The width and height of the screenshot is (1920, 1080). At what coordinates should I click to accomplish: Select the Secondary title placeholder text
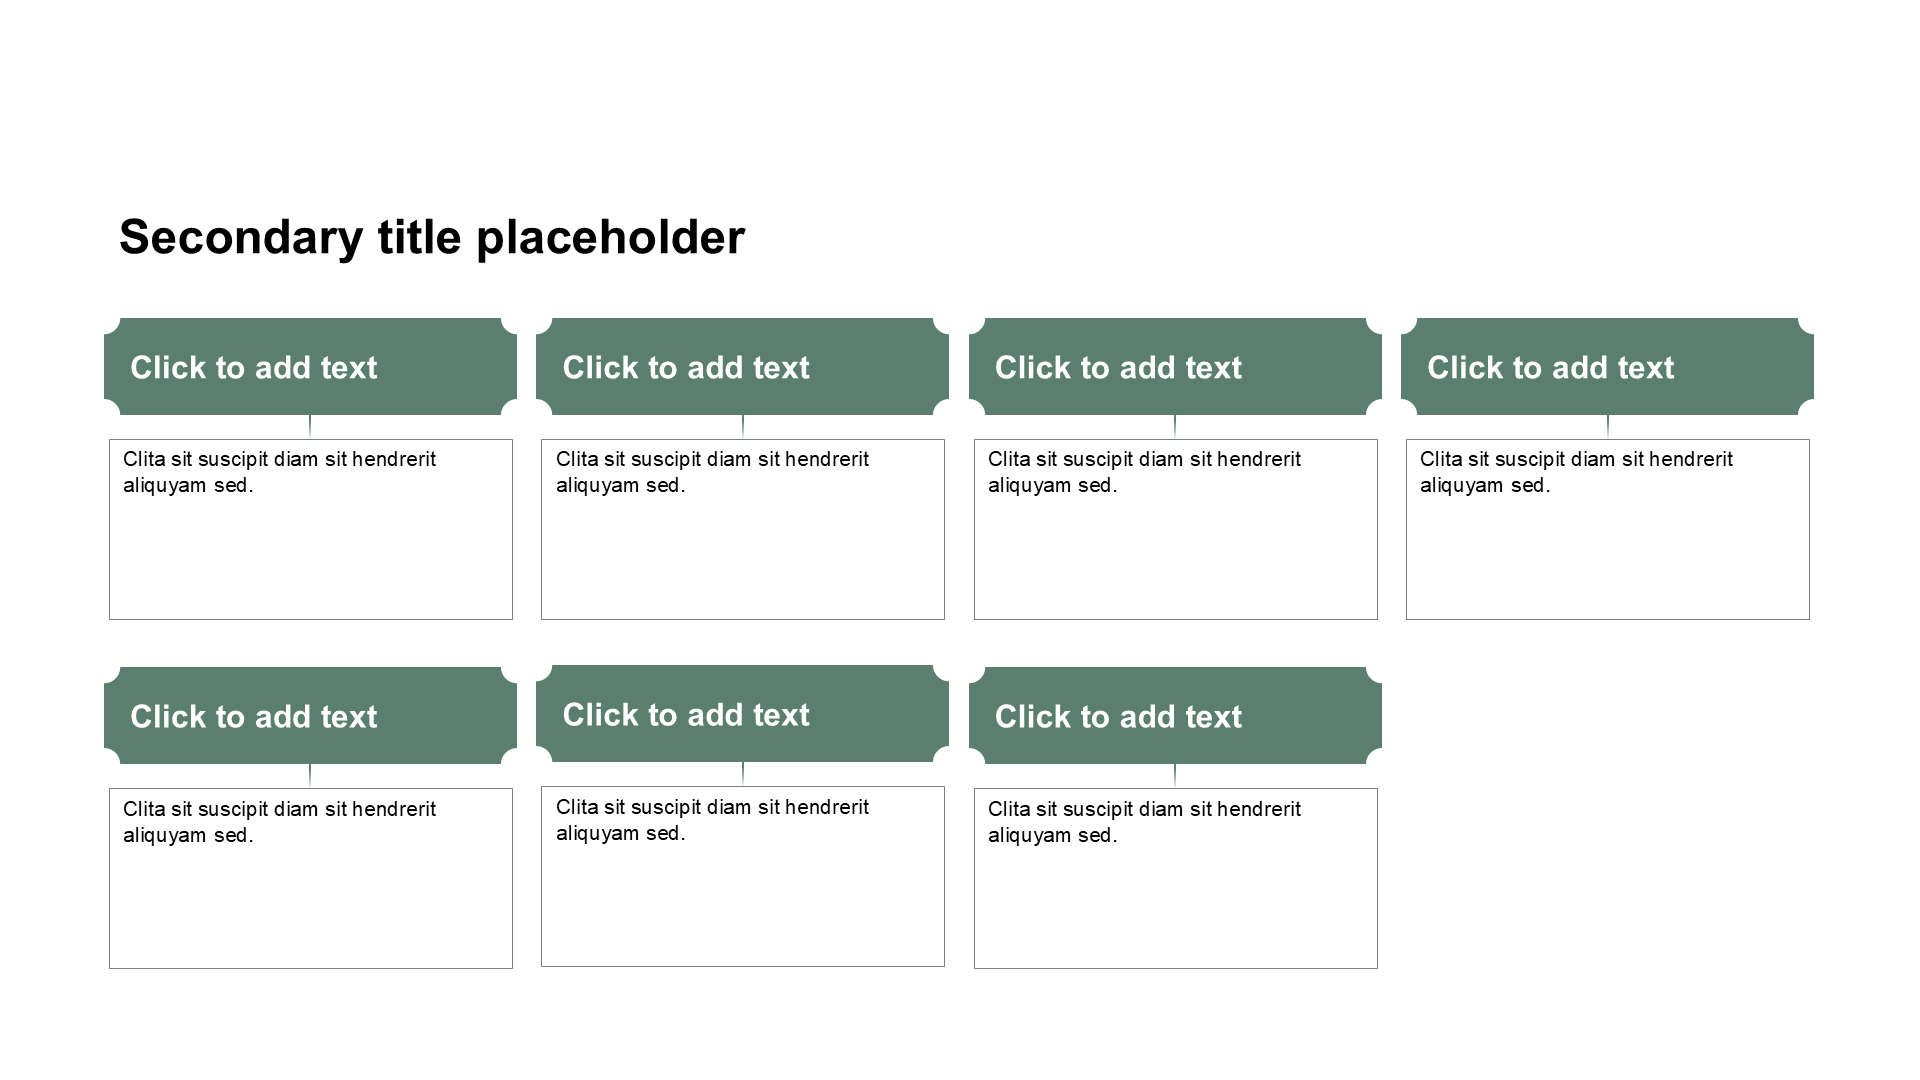point(432,238)
